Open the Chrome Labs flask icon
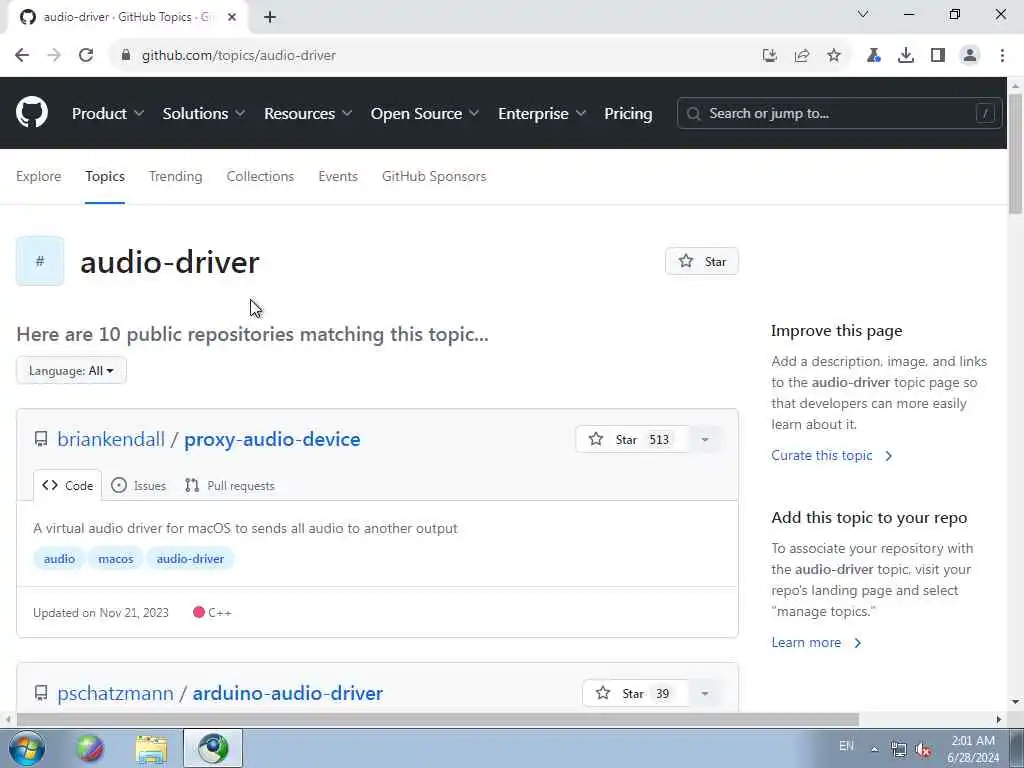Screen dimensions: 1024x768 (x=873, y=56)
